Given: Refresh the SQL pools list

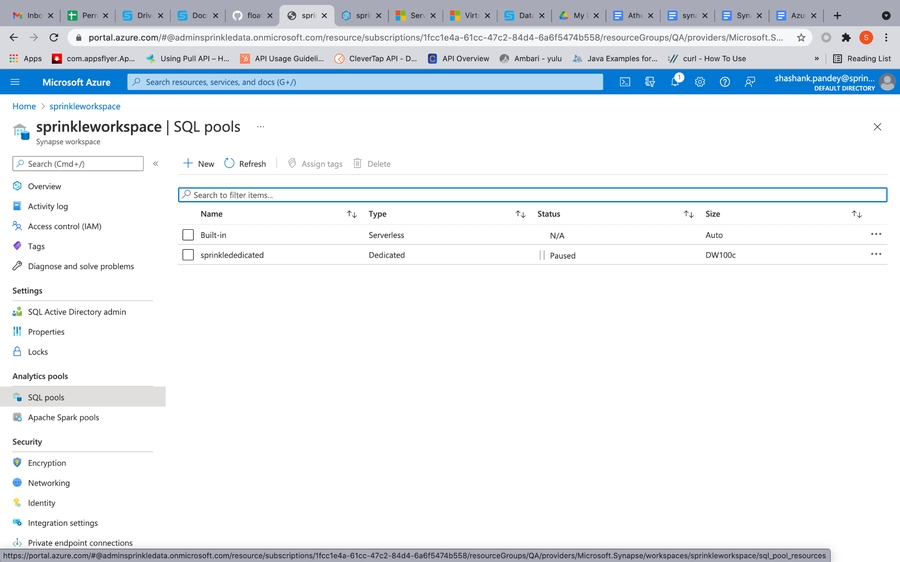Looking at the screenshot, I should [x=245, y=163].
